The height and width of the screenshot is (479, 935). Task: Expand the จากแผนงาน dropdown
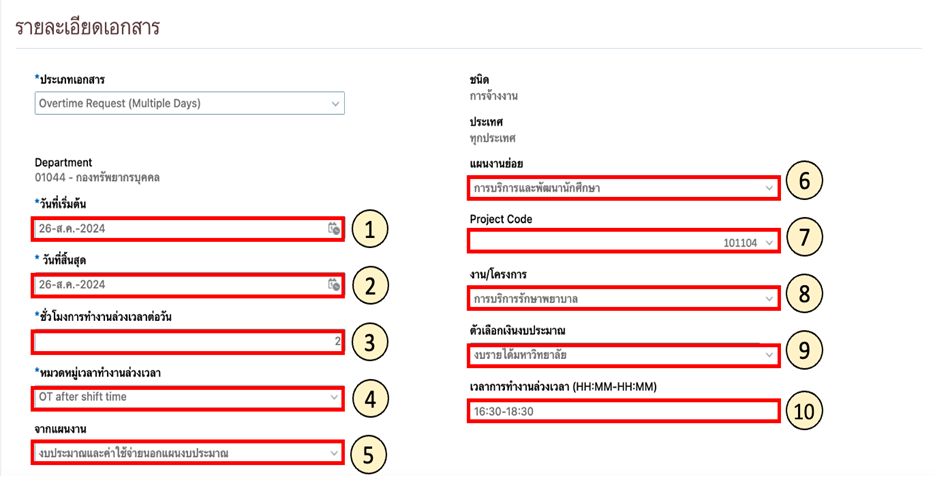coord(336,453)
